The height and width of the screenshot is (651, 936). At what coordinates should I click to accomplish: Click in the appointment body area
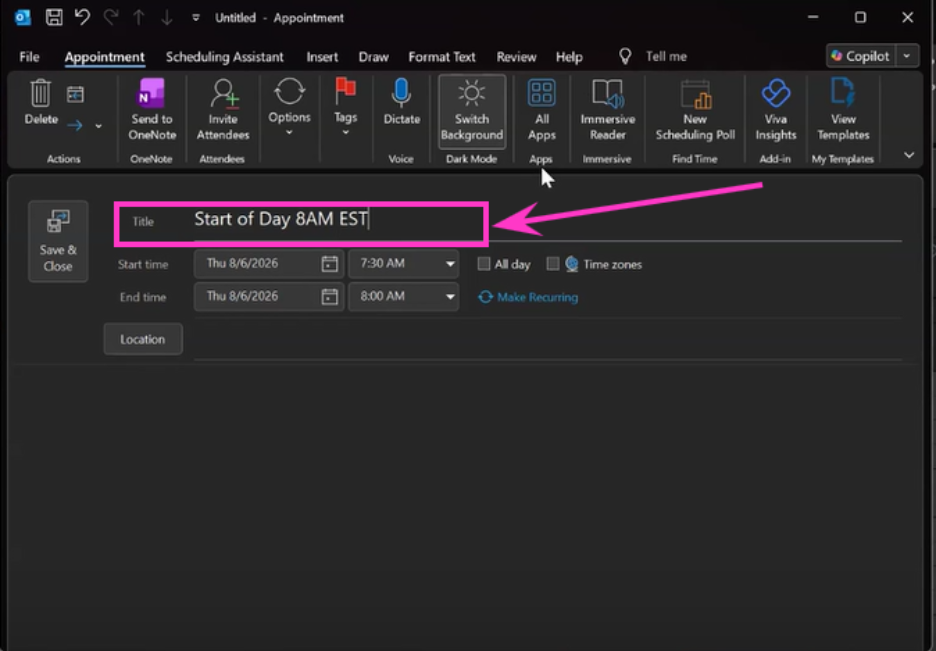click(466, 507)
